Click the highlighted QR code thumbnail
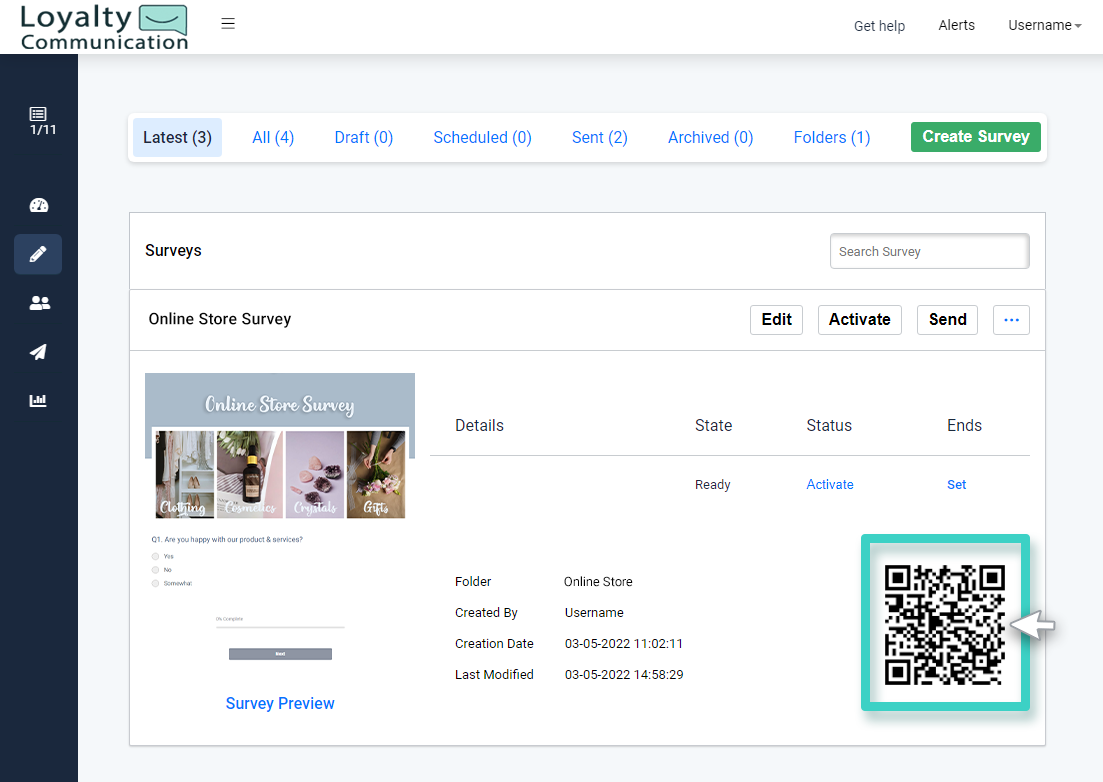 pos(944,622)
